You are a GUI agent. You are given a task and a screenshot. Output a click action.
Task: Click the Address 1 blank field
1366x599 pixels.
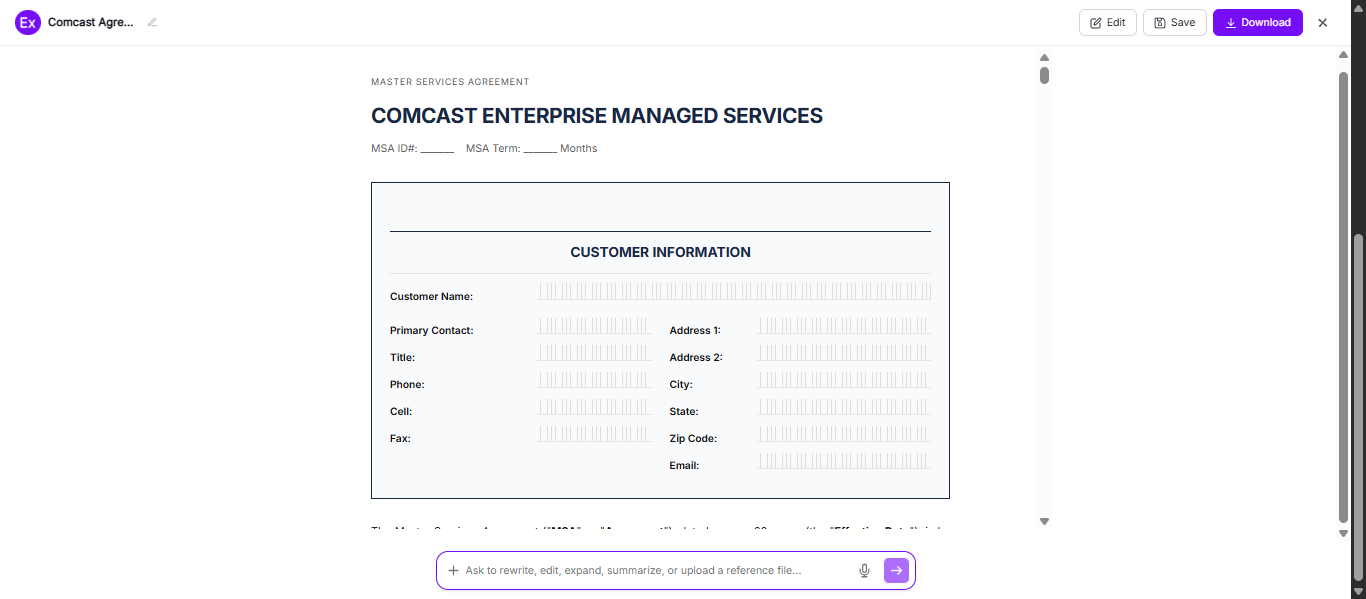coord(845,326)
